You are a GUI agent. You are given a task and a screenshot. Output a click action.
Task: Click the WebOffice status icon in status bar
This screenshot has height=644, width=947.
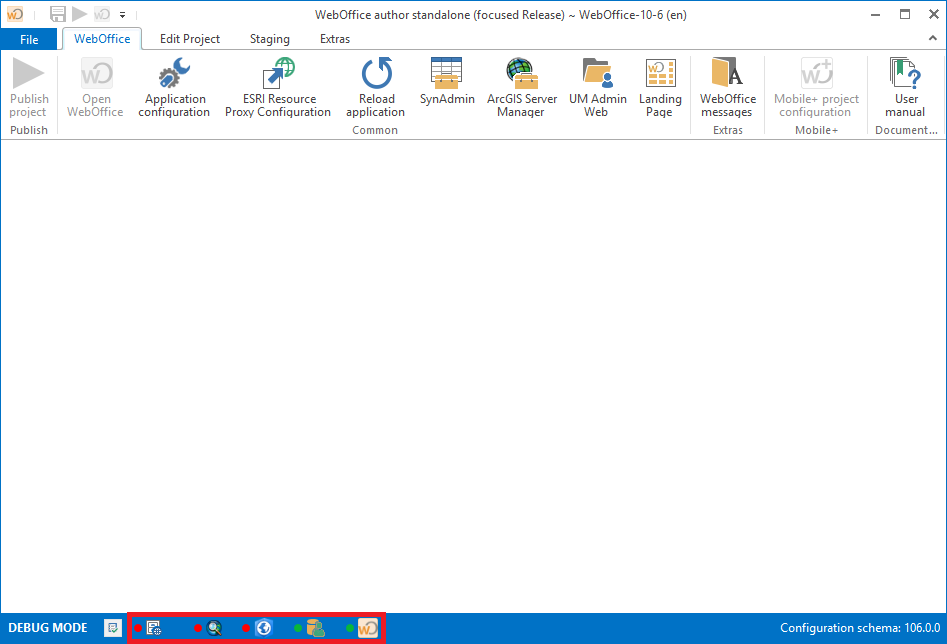[368, 628]
